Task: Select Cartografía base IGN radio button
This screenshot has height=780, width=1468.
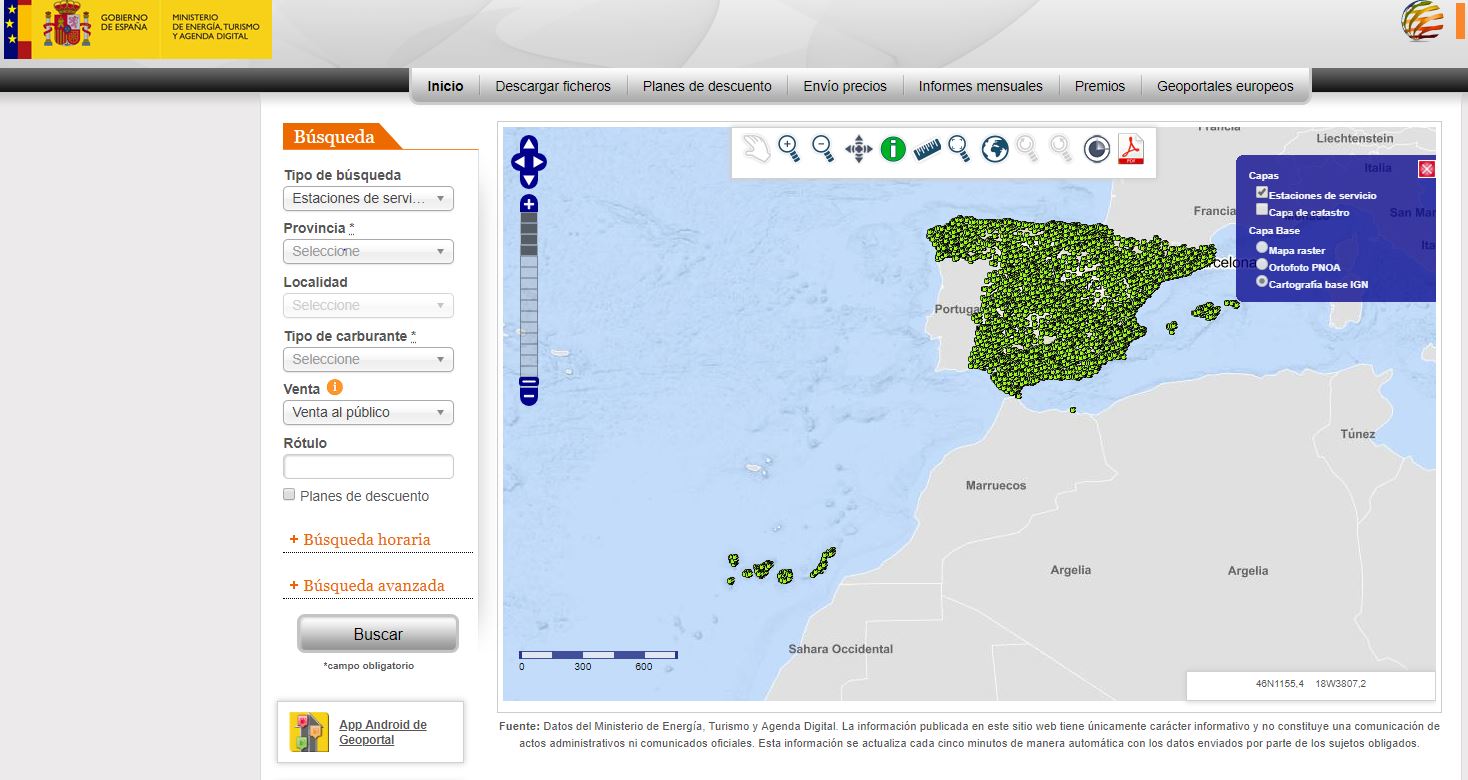Action: click(x=1262, y=282)
